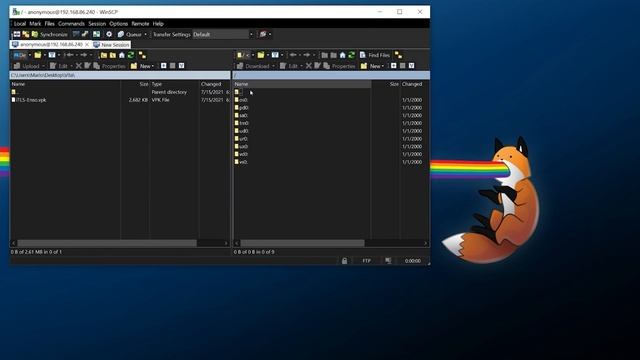This screenshot has width=640, height=360.
Task: Click the local panel horizontal scrollbar
Action: tap(107, 243)
